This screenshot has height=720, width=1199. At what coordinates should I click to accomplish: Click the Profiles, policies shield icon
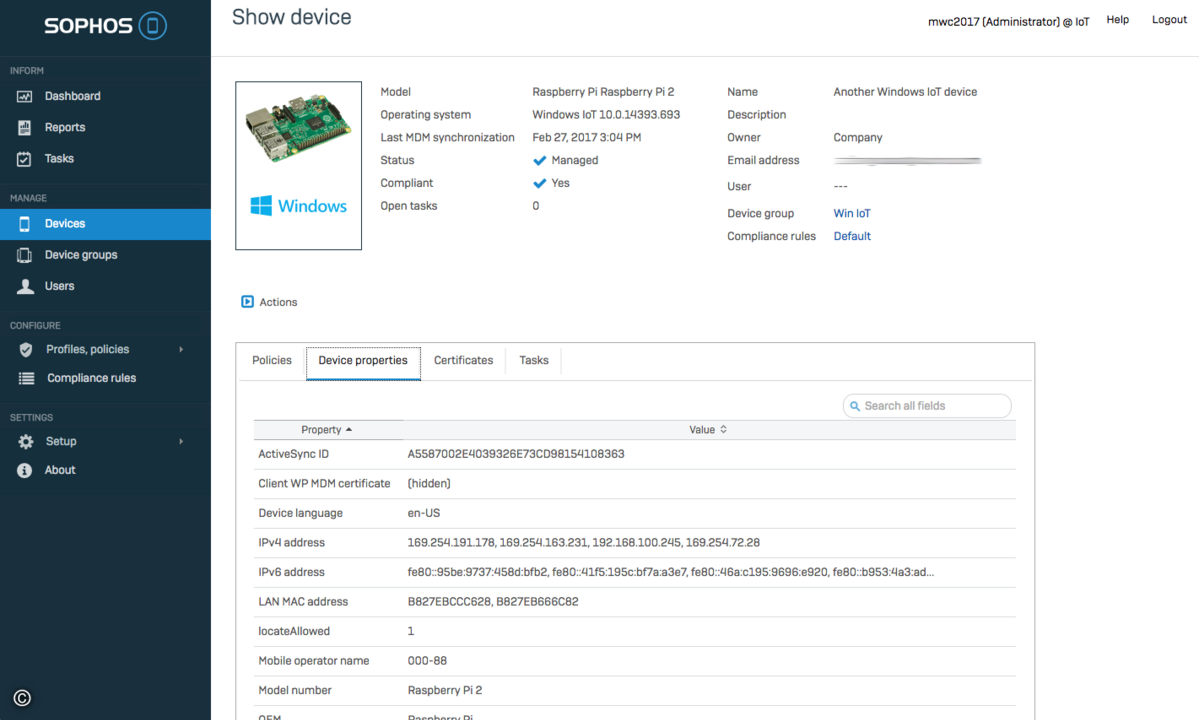(x=26, y=349)
